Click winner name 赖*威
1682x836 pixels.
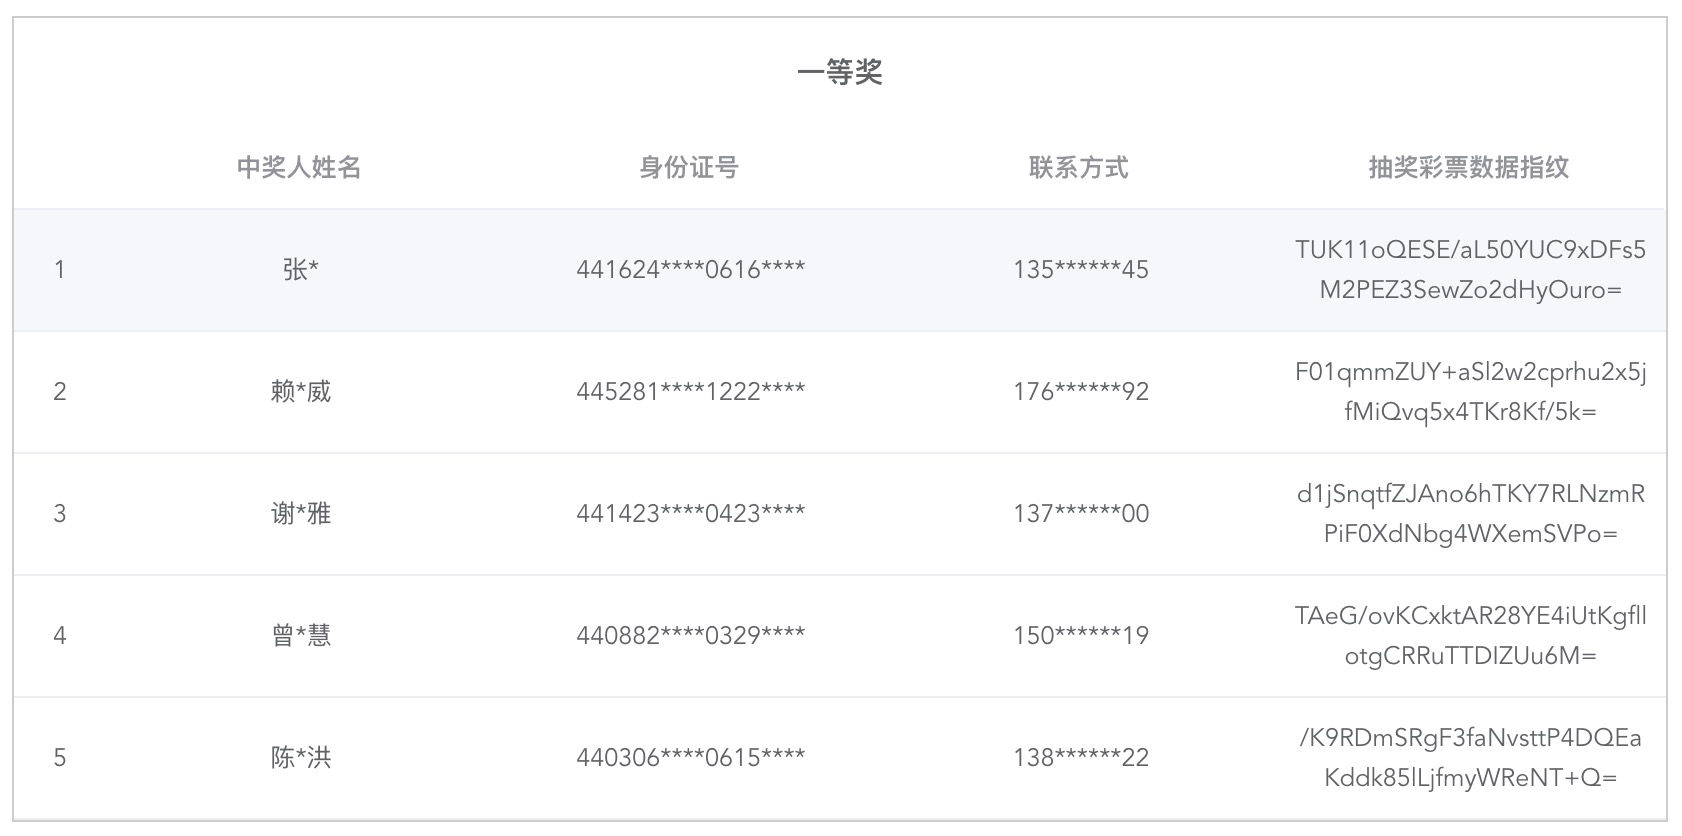300,391
